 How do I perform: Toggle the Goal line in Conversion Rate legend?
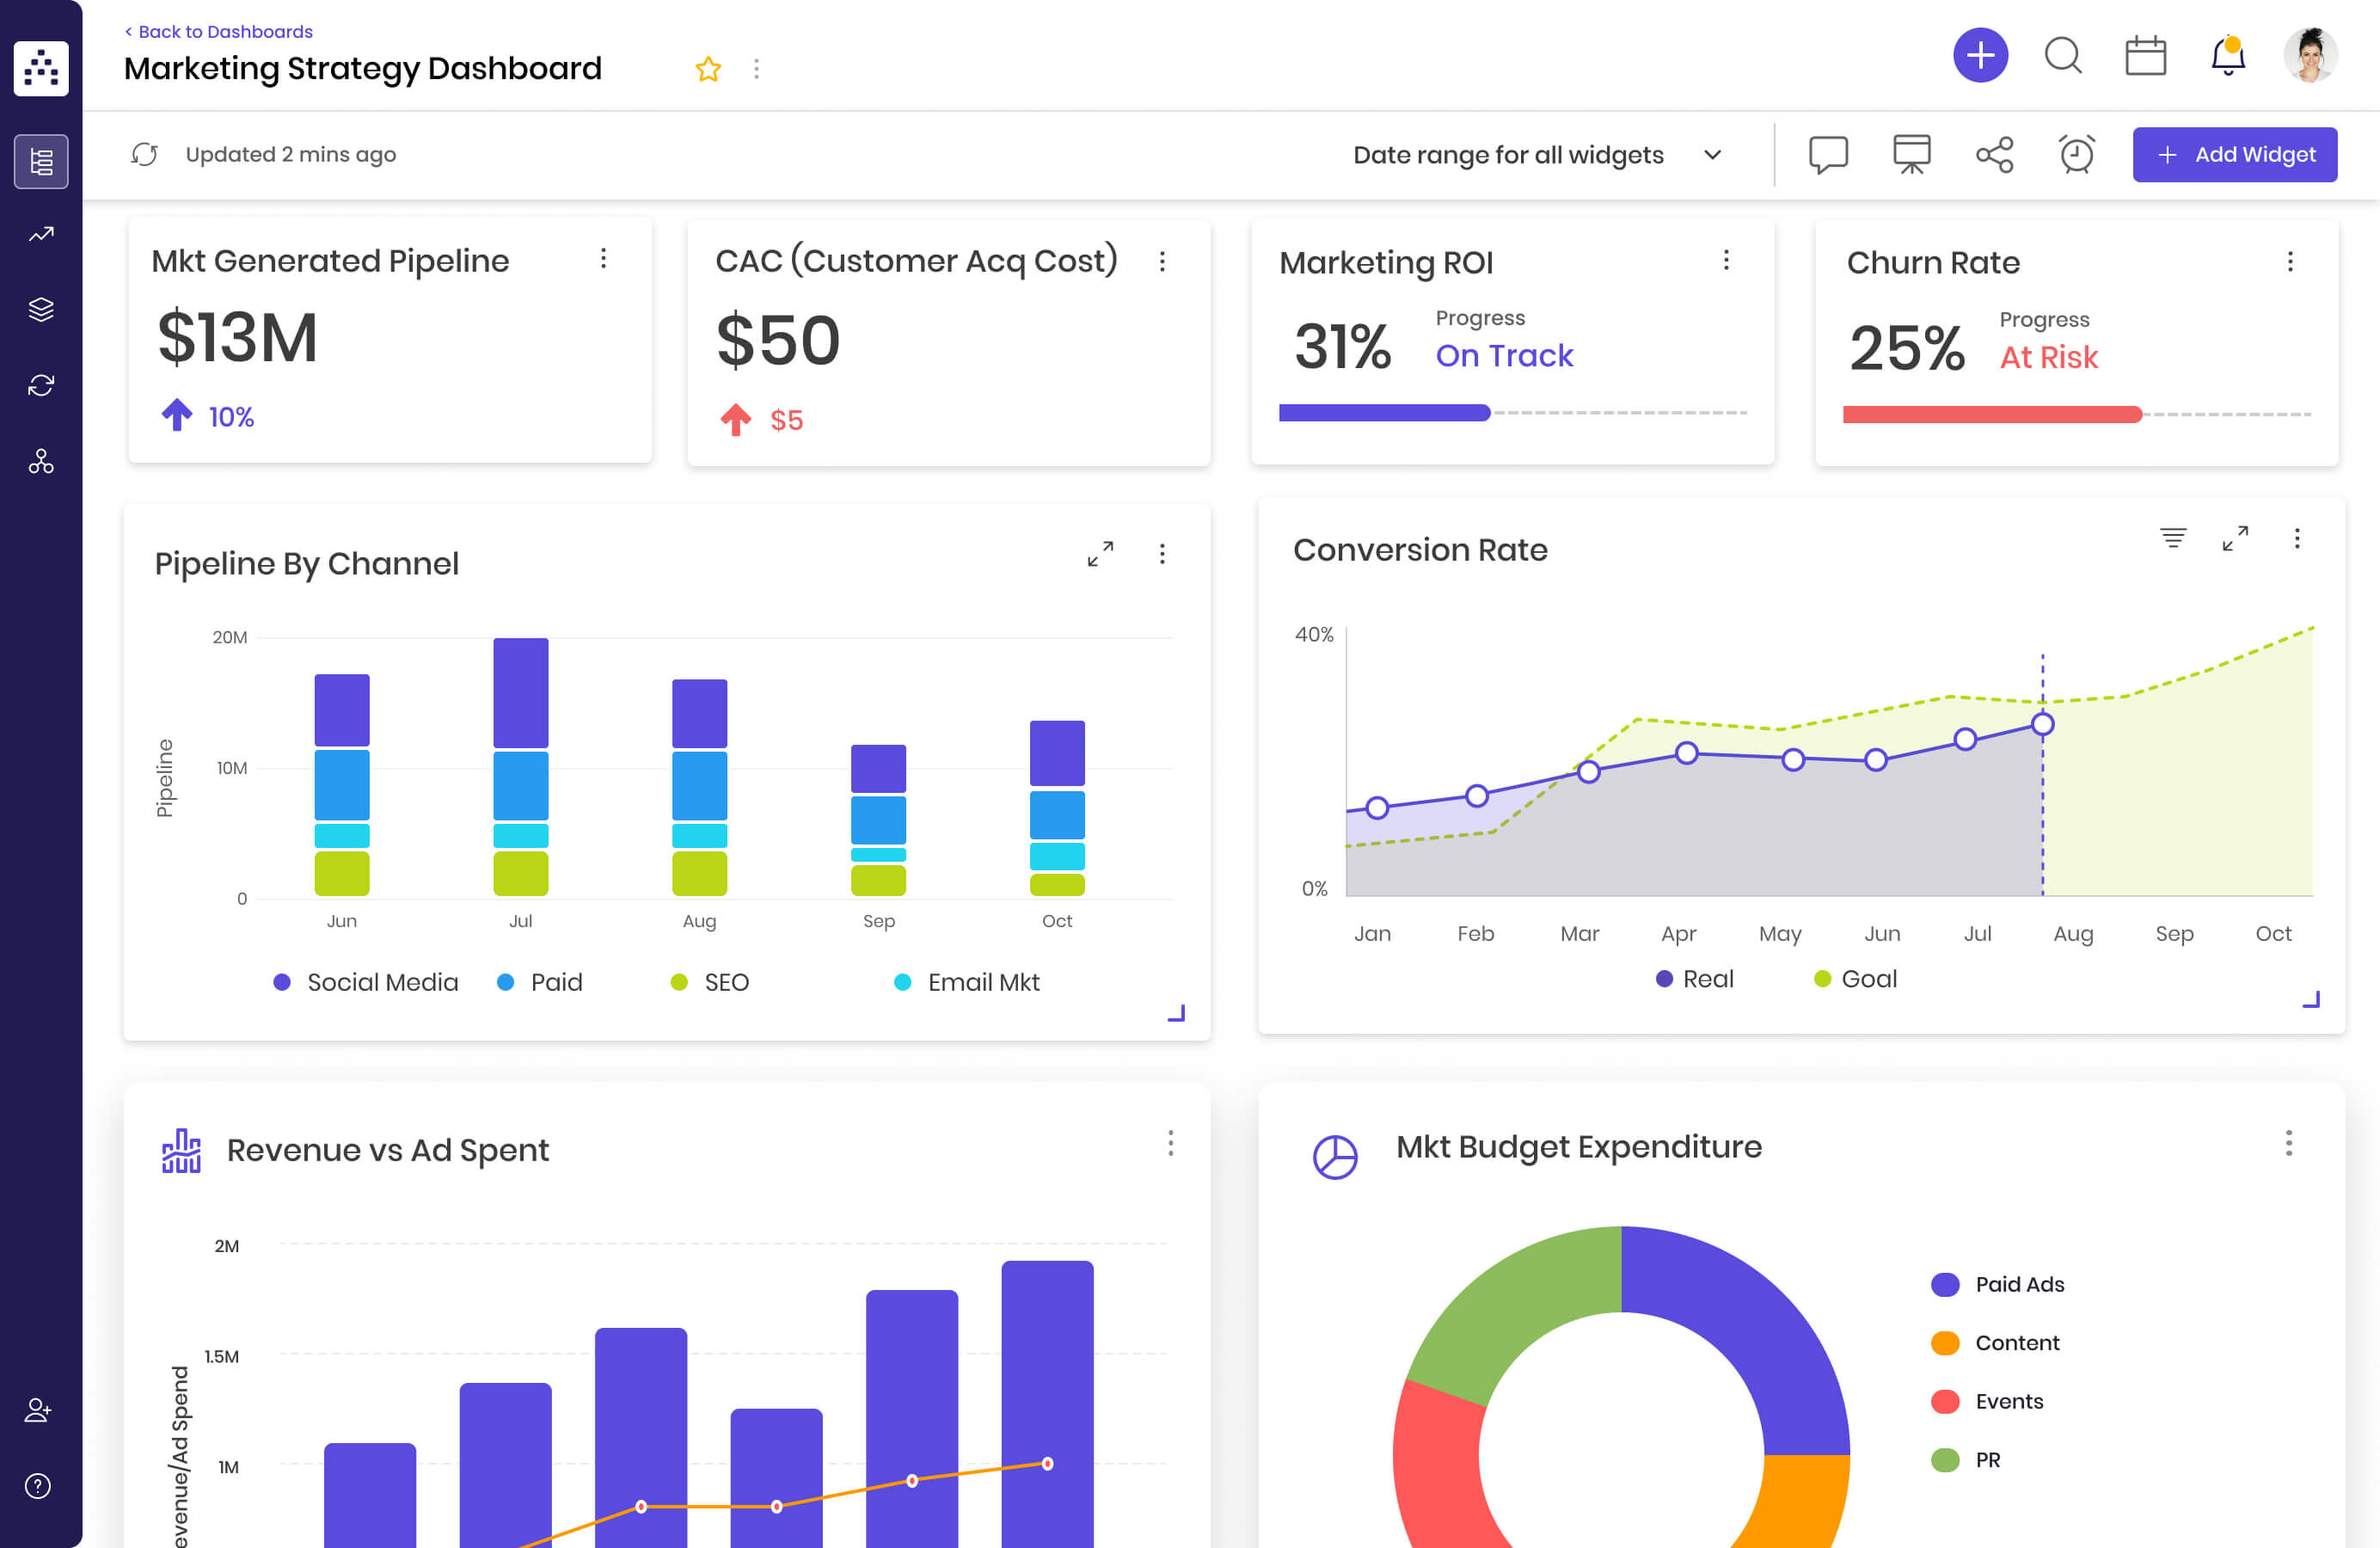coord(1855,978)
